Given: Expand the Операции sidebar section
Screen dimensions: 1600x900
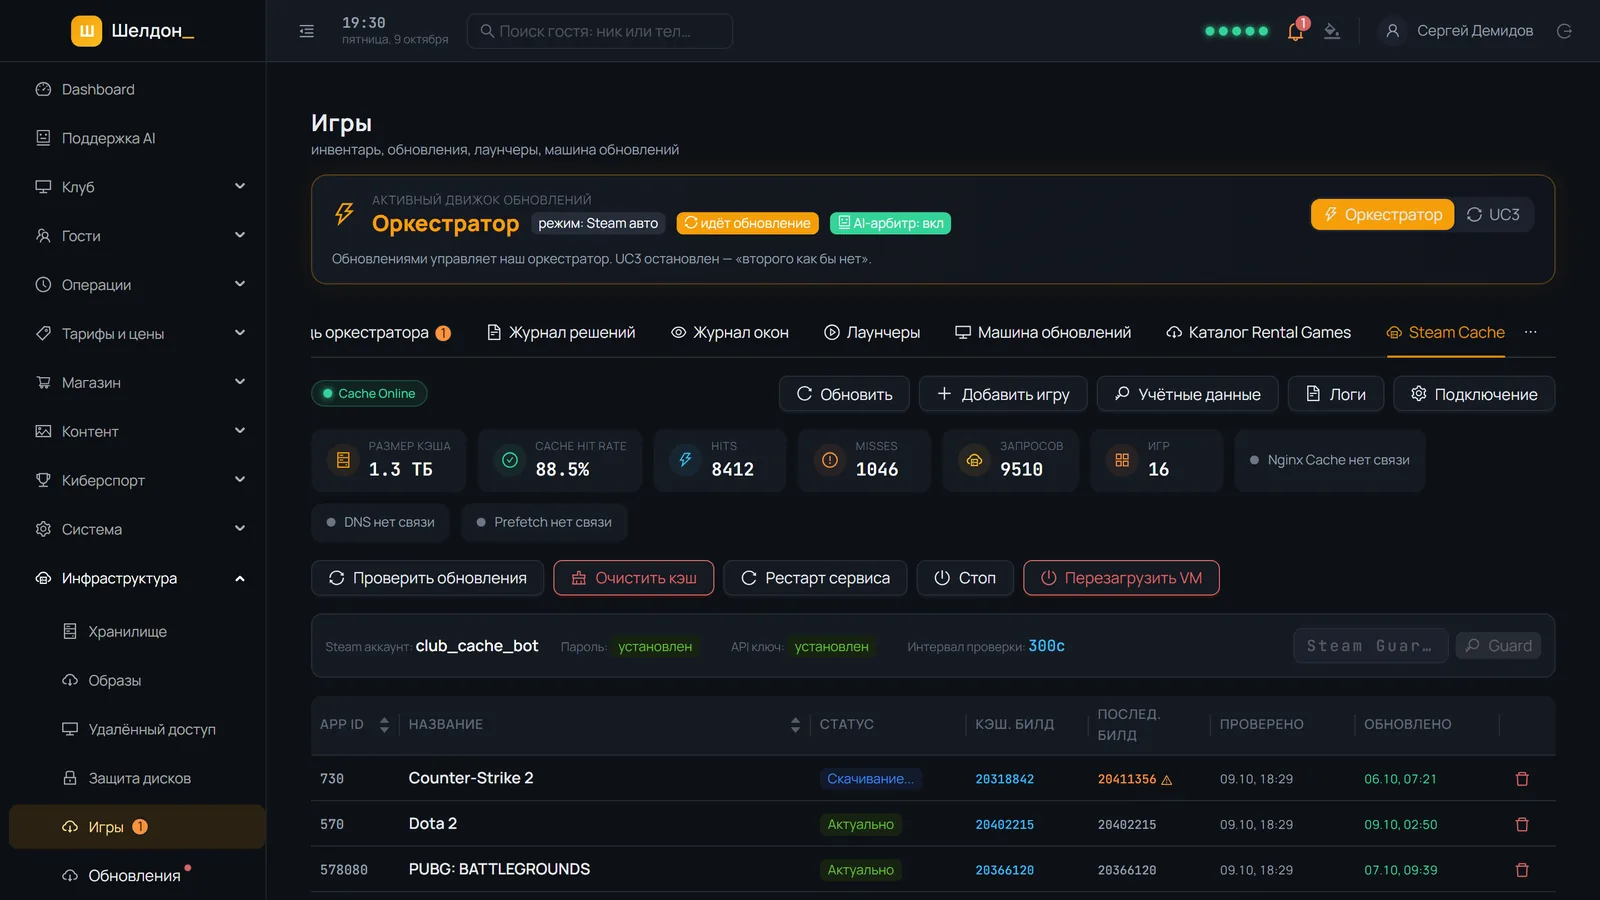Looking at the screenshot, I should [140, 285].
